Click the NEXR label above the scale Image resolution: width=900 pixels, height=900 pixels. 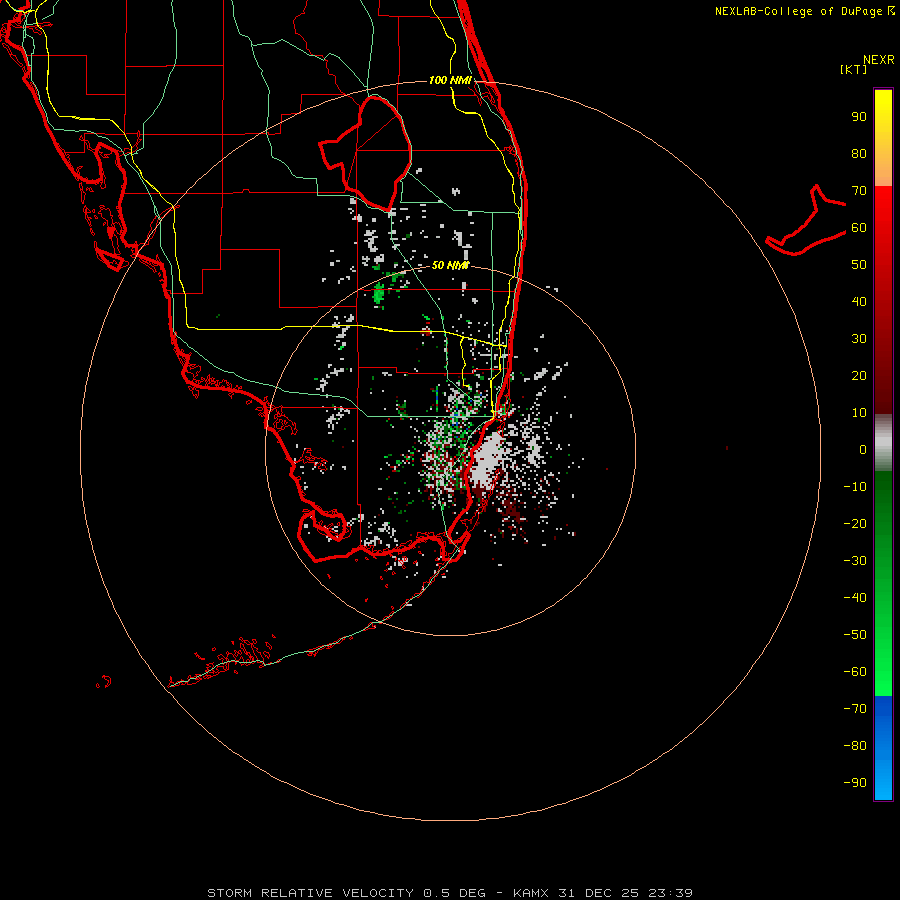879,60
